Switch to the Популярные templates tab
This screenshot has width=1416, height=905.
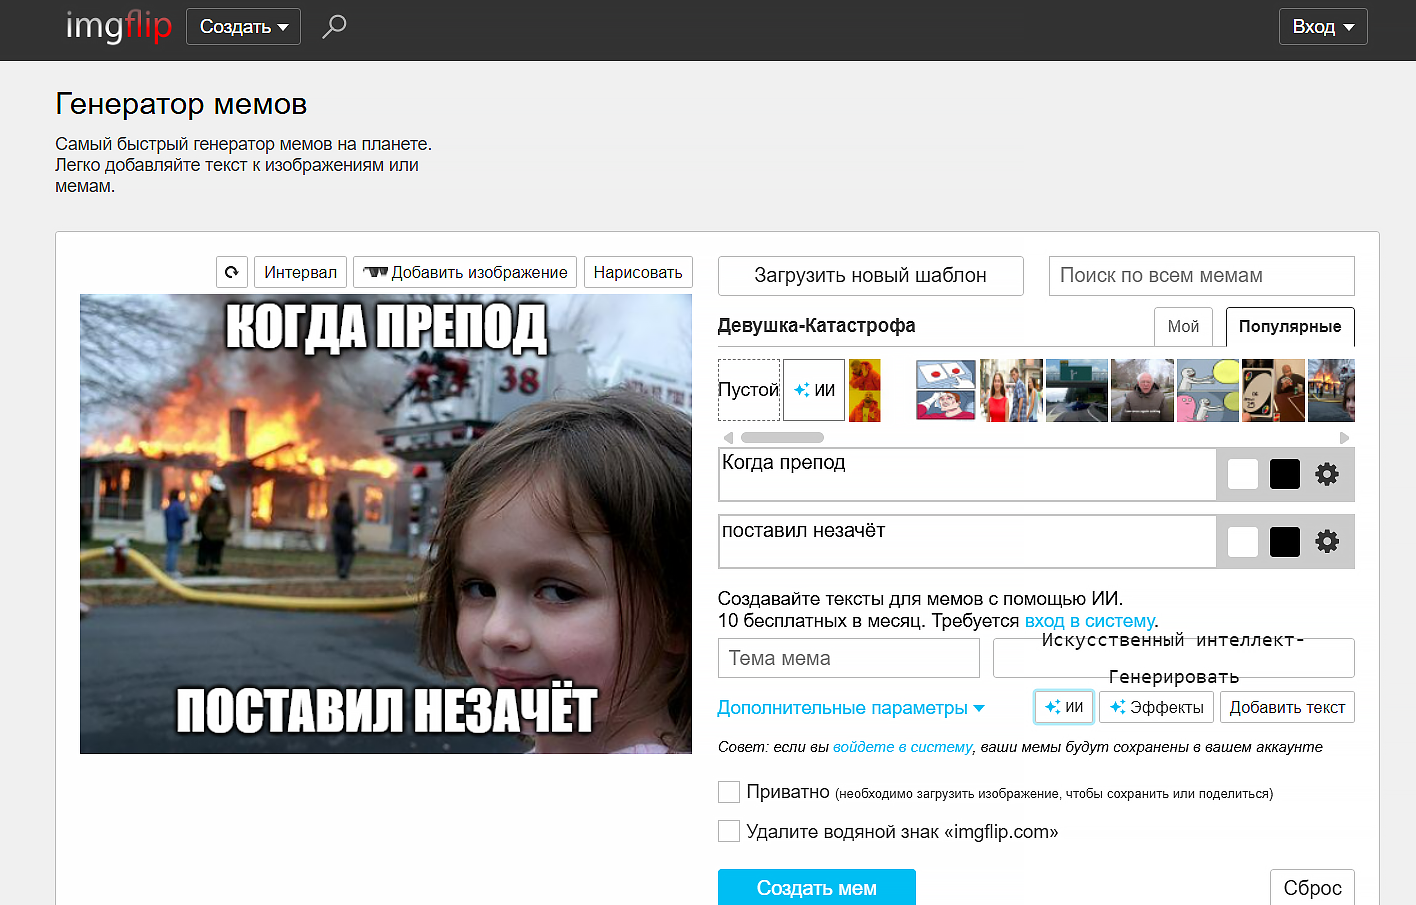pos(1290,326)
